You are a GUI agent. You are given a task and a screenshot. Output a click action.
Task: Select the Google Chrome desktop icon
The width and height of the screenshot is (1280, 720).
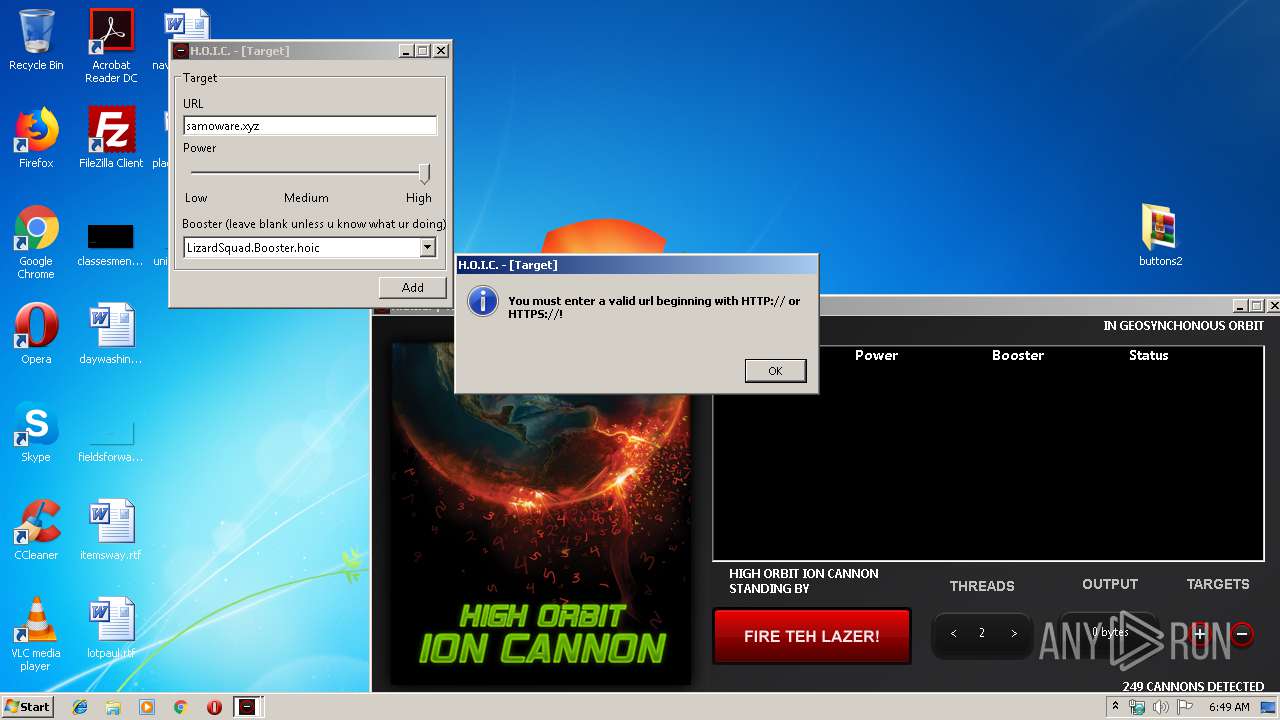pos(36,242)
